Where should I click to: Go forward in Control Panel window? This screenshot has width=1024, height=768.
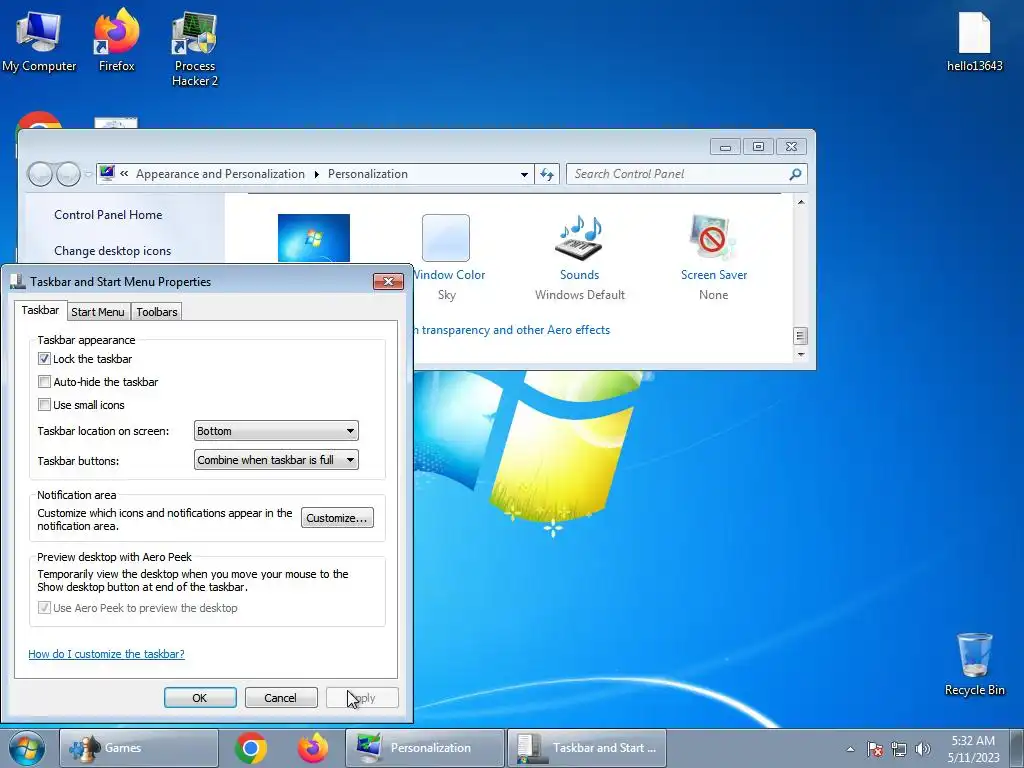68,174
